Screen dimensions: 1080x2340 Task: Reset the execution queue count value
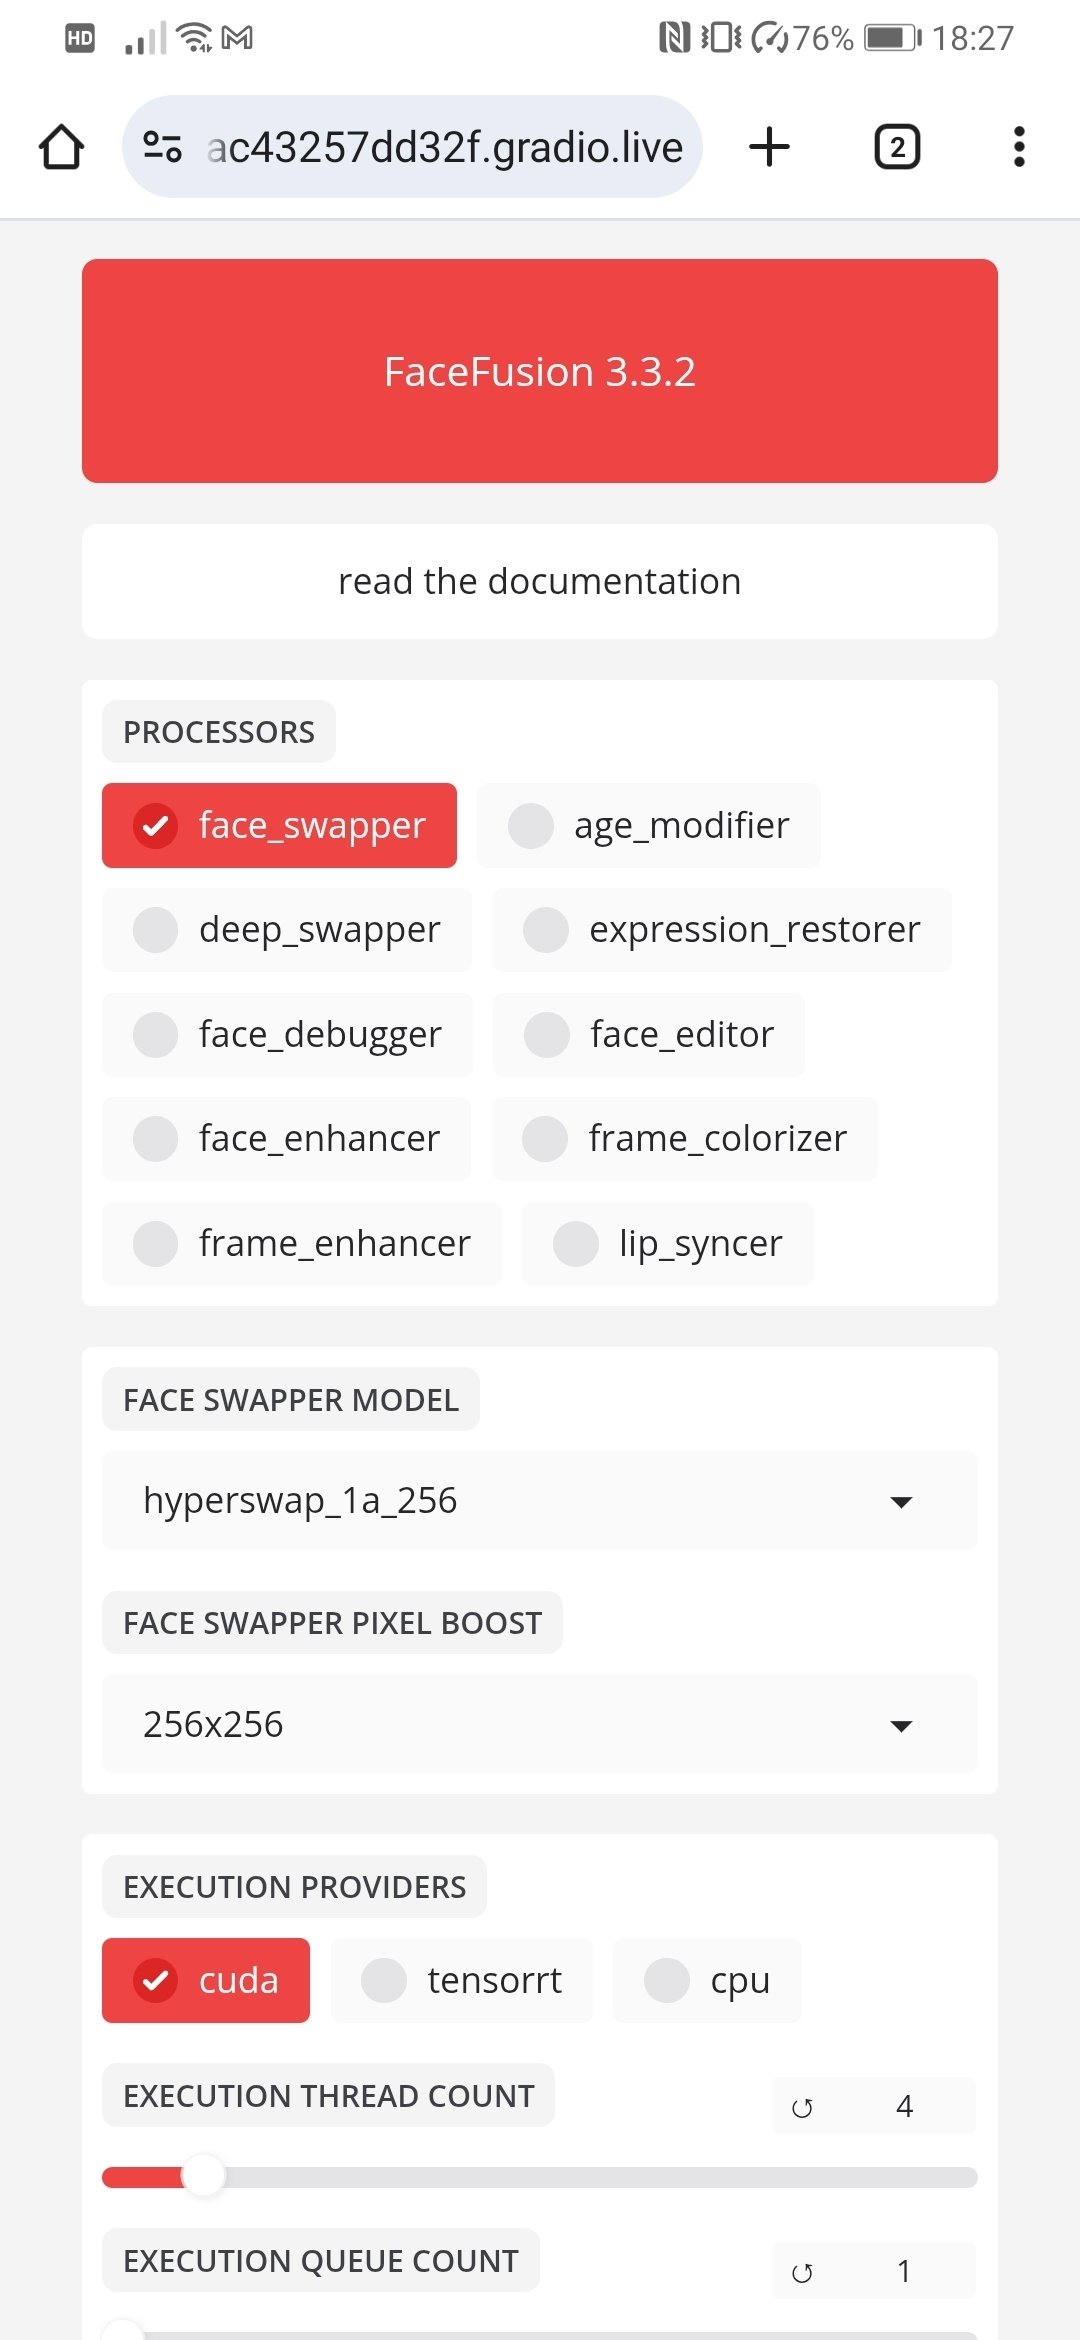pyautogui.click(x=802, y=2273)
